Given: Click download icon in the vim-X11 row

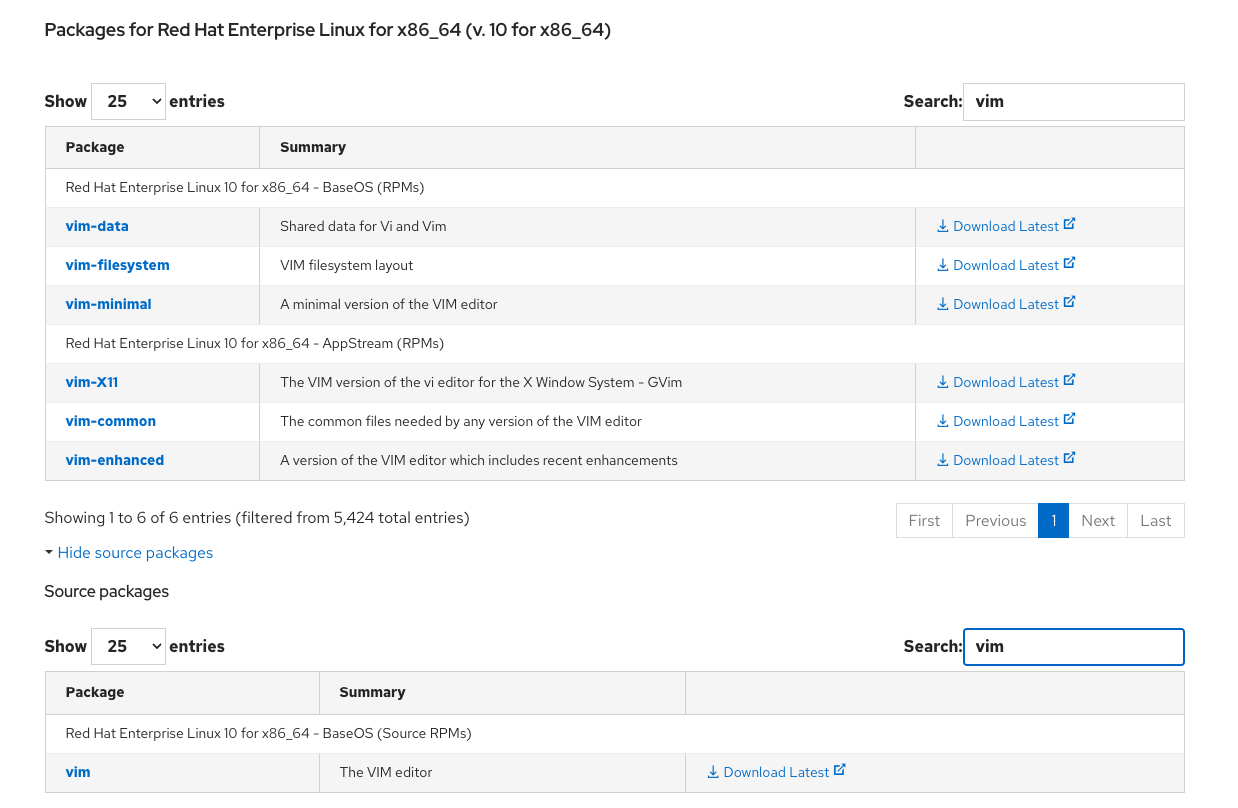Looking at the screenshot, I should click(942, 382).
